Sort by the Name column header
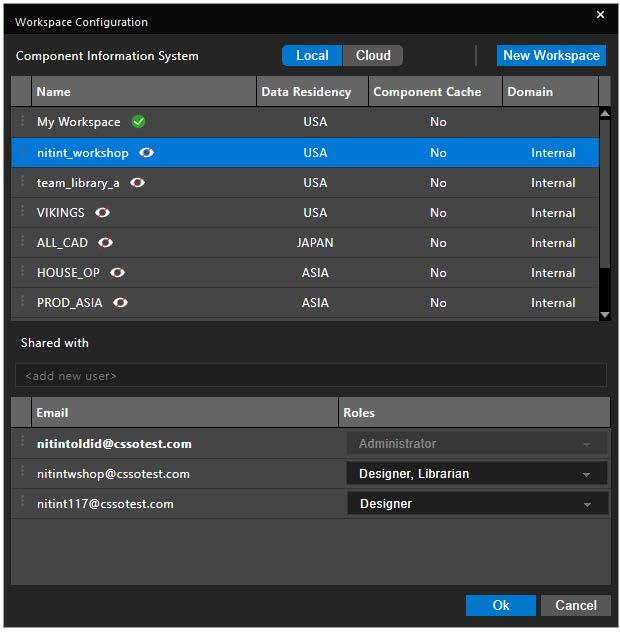This screenshot has width=620, height=633. click(144, 92)
